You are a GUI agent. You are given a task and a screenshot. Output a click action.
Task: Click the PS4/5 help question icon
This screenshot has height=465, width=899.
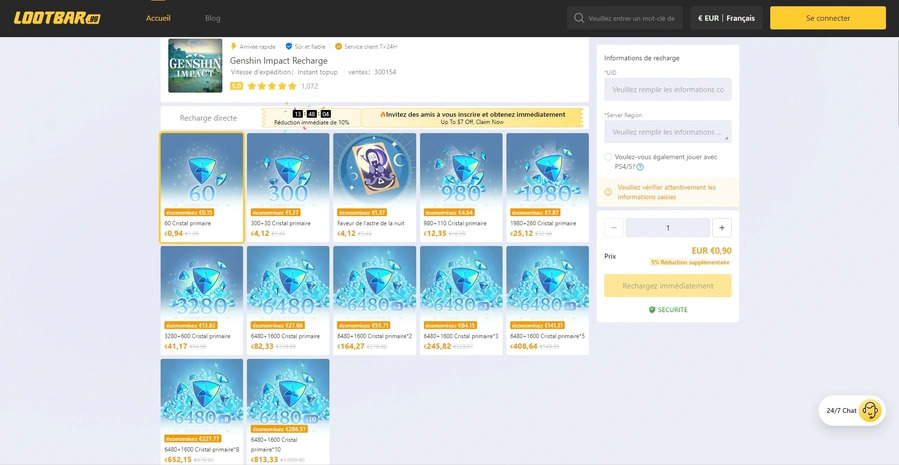click(x=640, y=167)
